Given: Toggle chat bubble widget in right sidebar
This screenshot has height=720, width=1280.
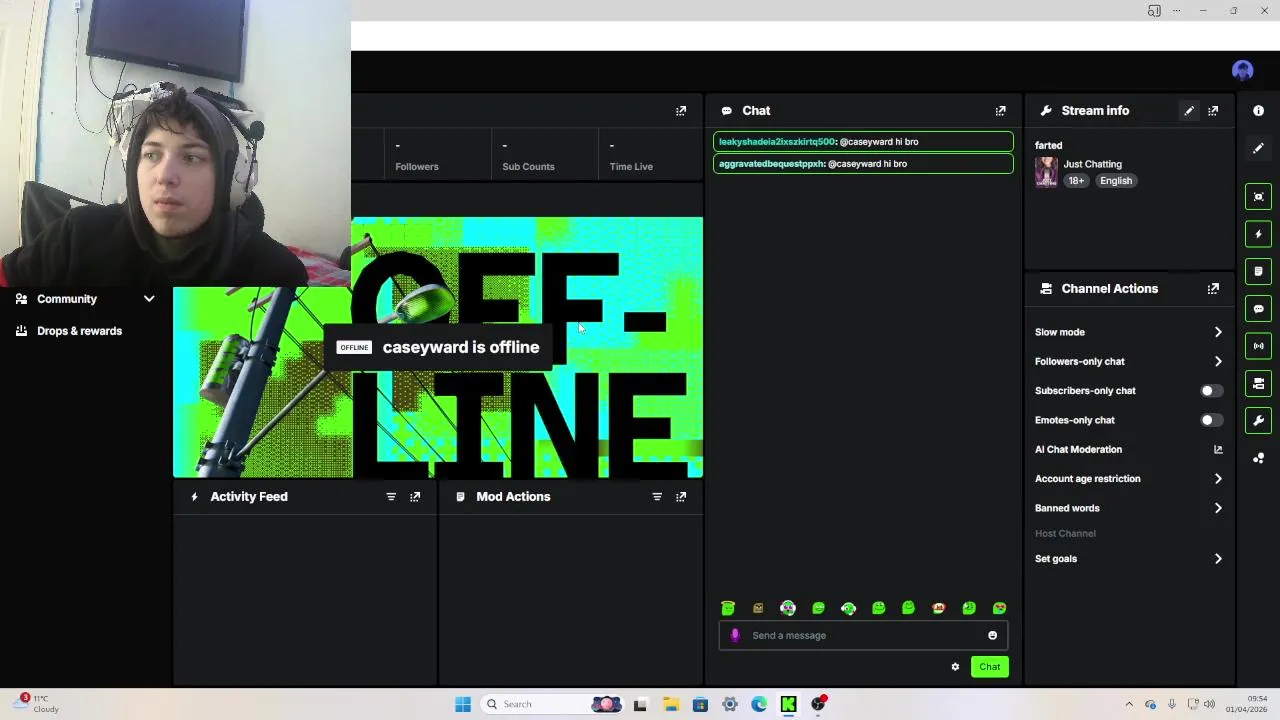Looking at the screenshot, I should point(1259,309).
